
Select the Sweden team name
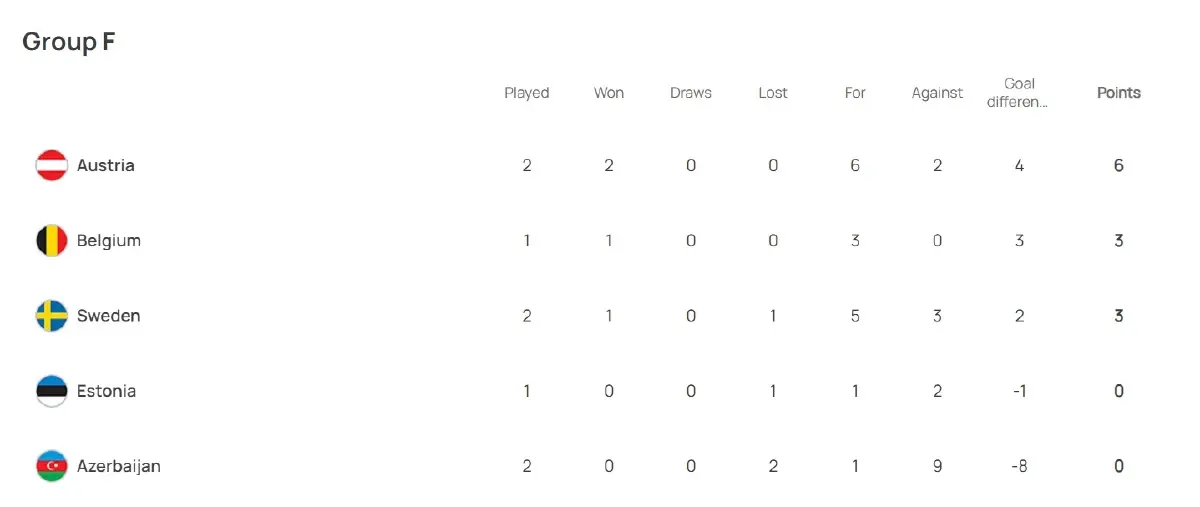(x=108, y=316)
